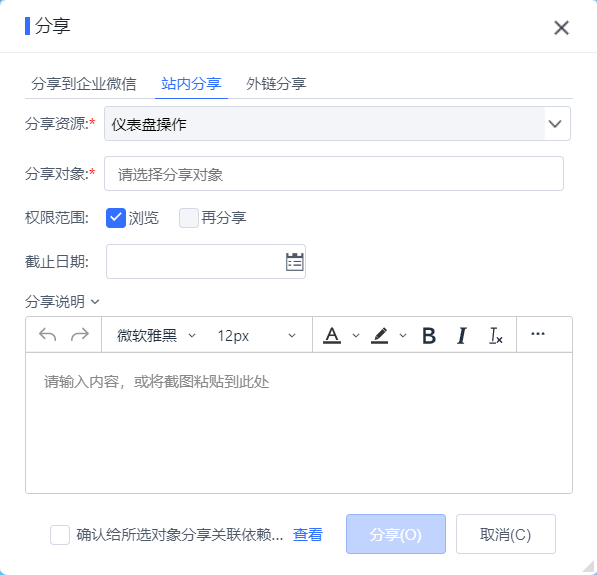This screenshot has width=597, height=575.
Task: Click the undo arrow in editor toolbar
Action: point(48,335)
